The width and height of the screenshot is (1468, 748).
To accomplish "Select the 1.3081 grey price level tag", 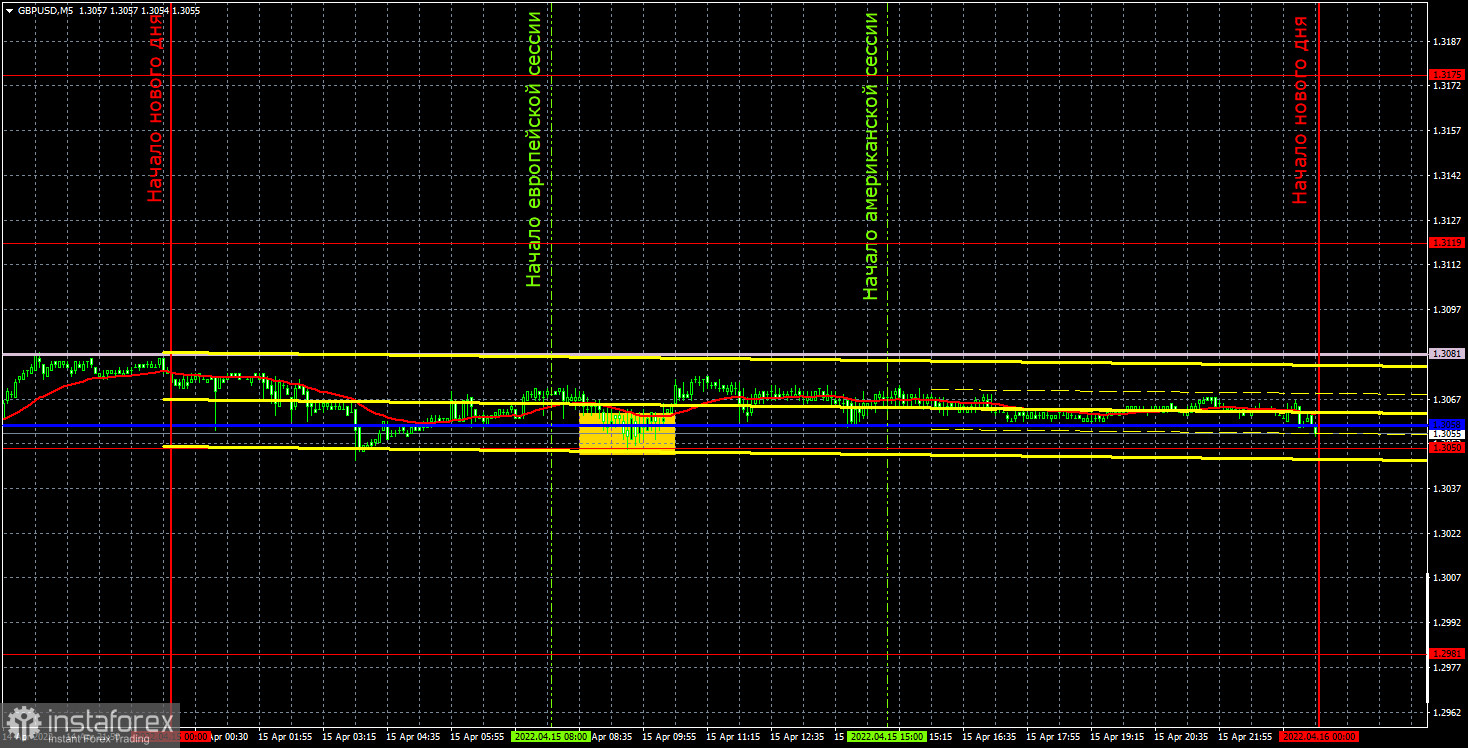I will (1447, 354).
